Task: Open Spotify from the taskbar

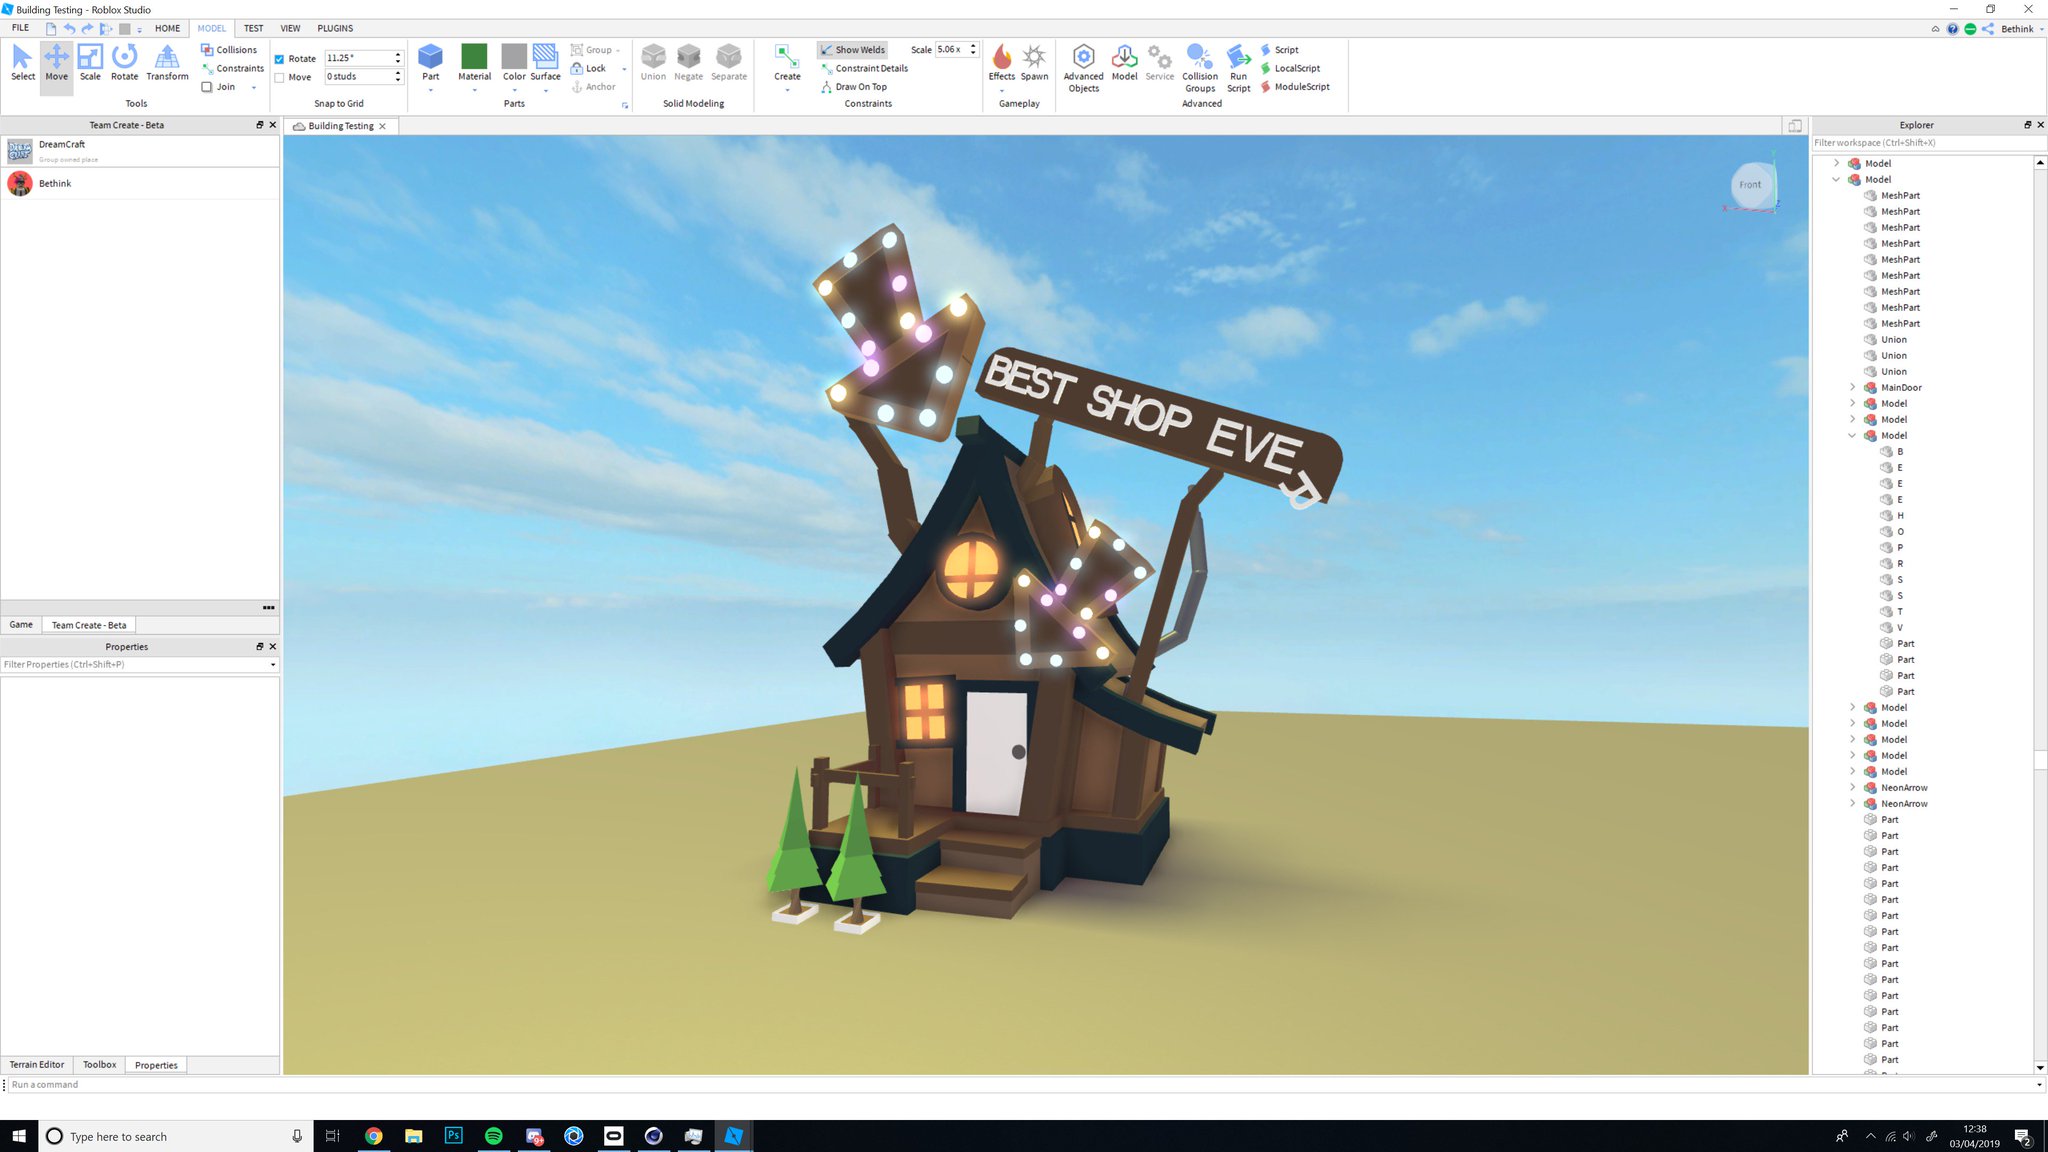Action: pyautogui.click(x=494, y=1136)
